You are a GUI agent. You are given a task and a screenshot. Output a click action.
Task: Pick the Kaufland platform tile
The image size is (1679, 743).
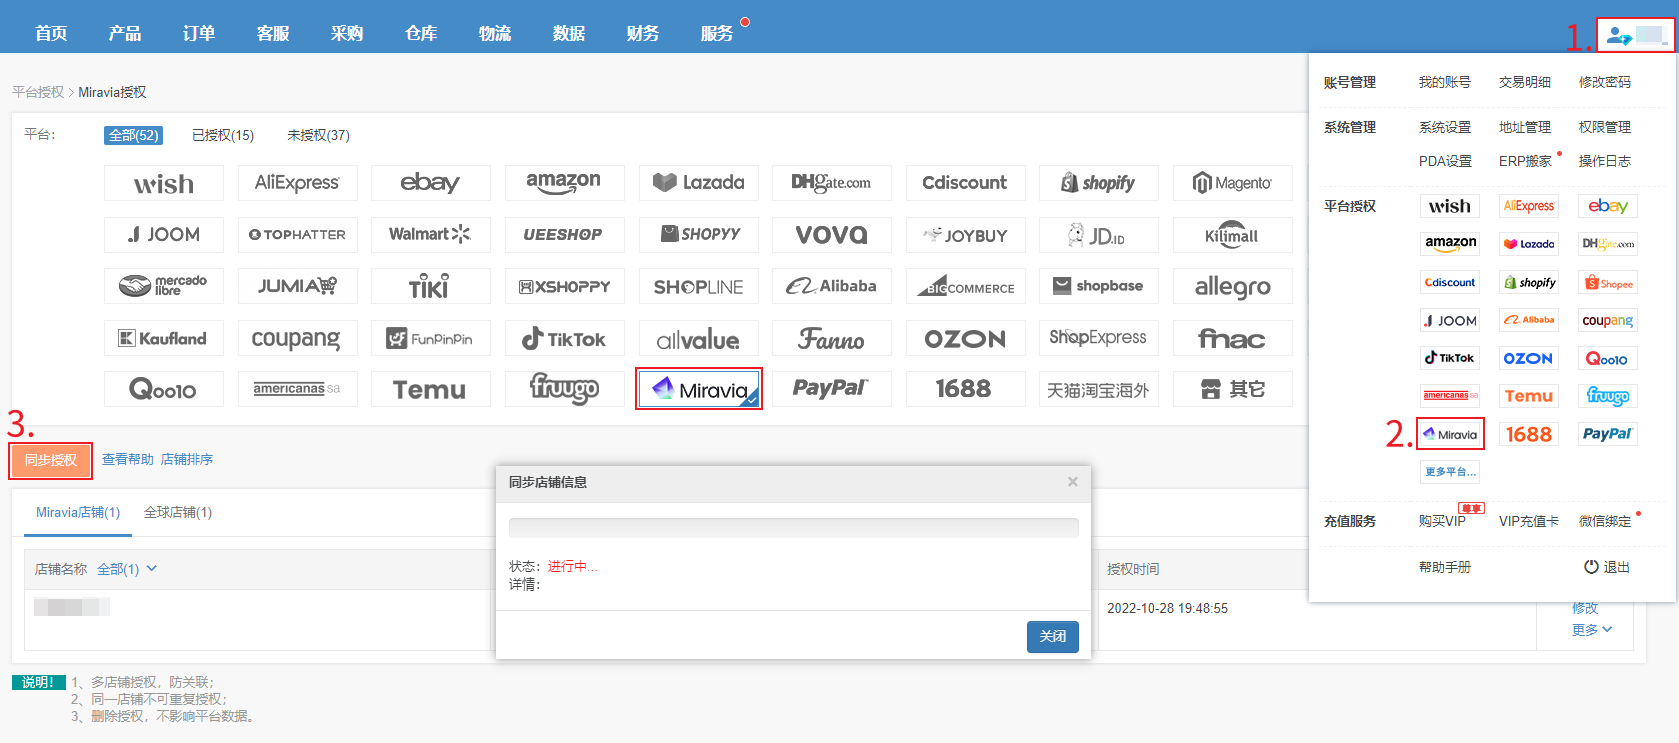tap(164, 338)
